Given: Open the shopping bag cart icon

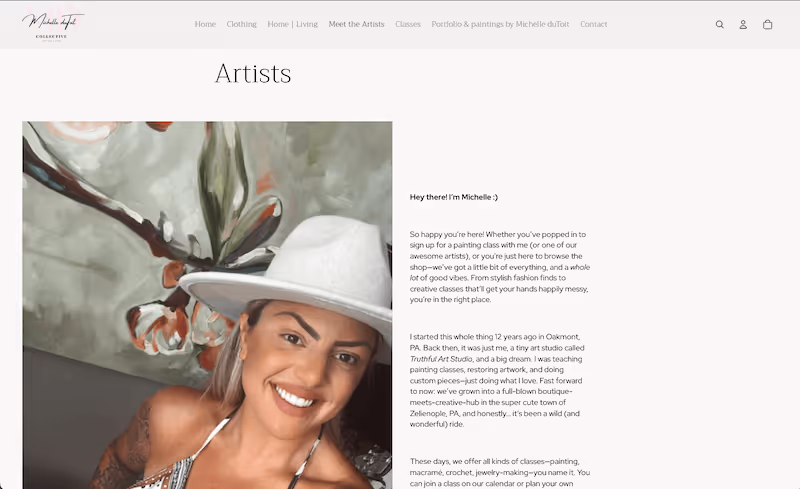Looking at the screenshot, I should click(767, 25).
